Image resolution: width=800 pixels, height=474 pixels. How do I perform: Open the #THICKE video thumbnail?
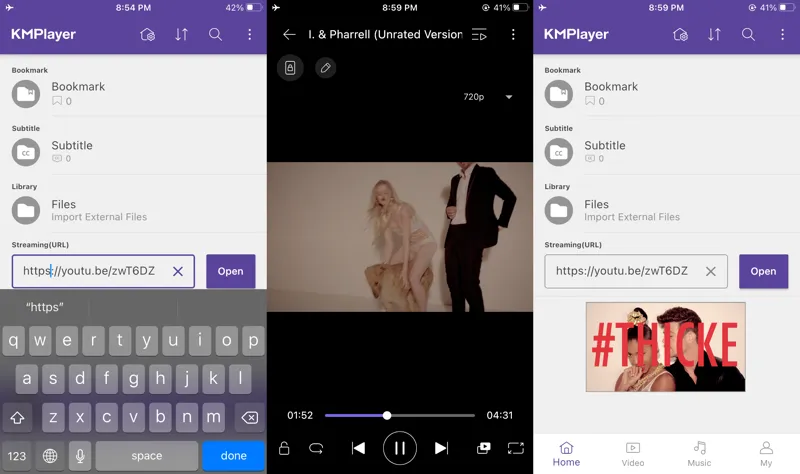coord(665,347)
